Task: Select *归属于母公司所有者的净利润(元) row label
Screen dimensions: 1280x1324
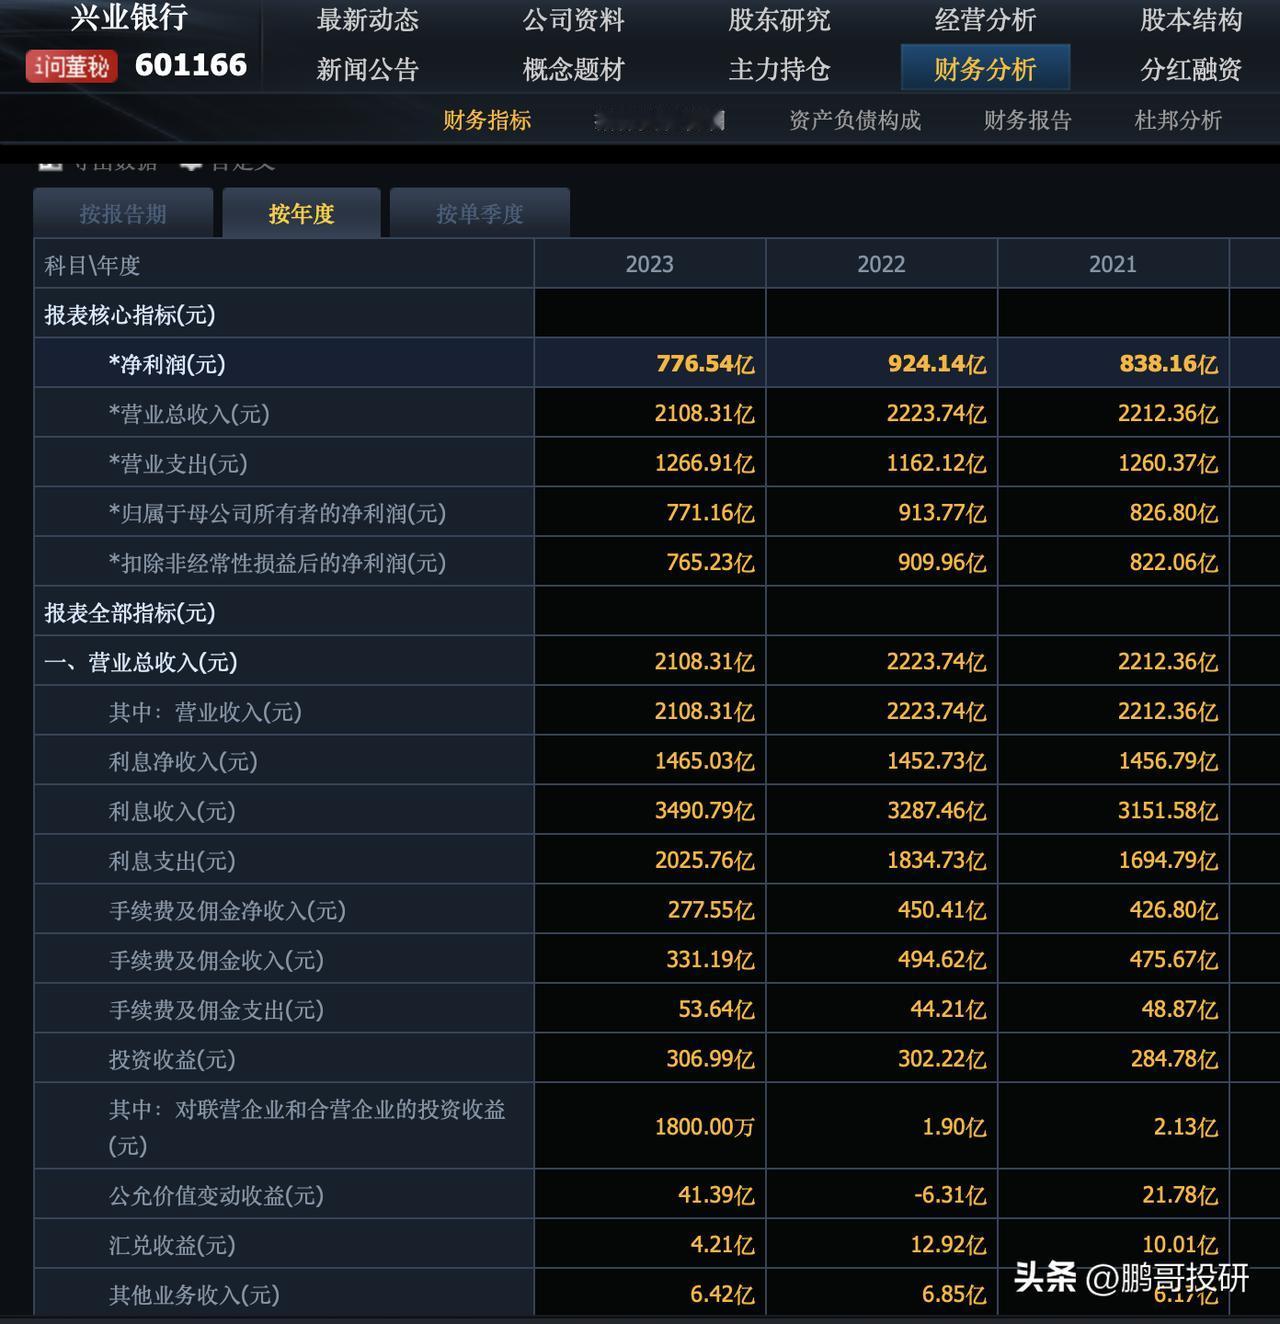Action: click(x=277, y=513)
